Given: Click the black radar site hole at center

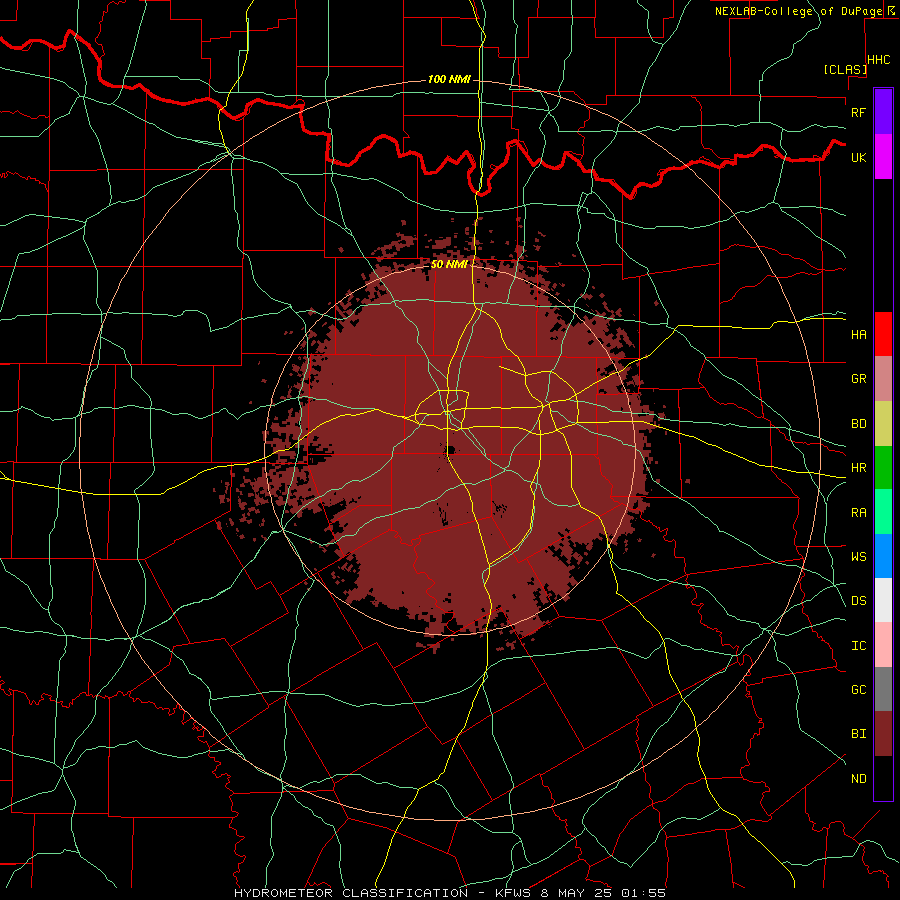Looking at the screenshot, I should (x=451, y=450).
